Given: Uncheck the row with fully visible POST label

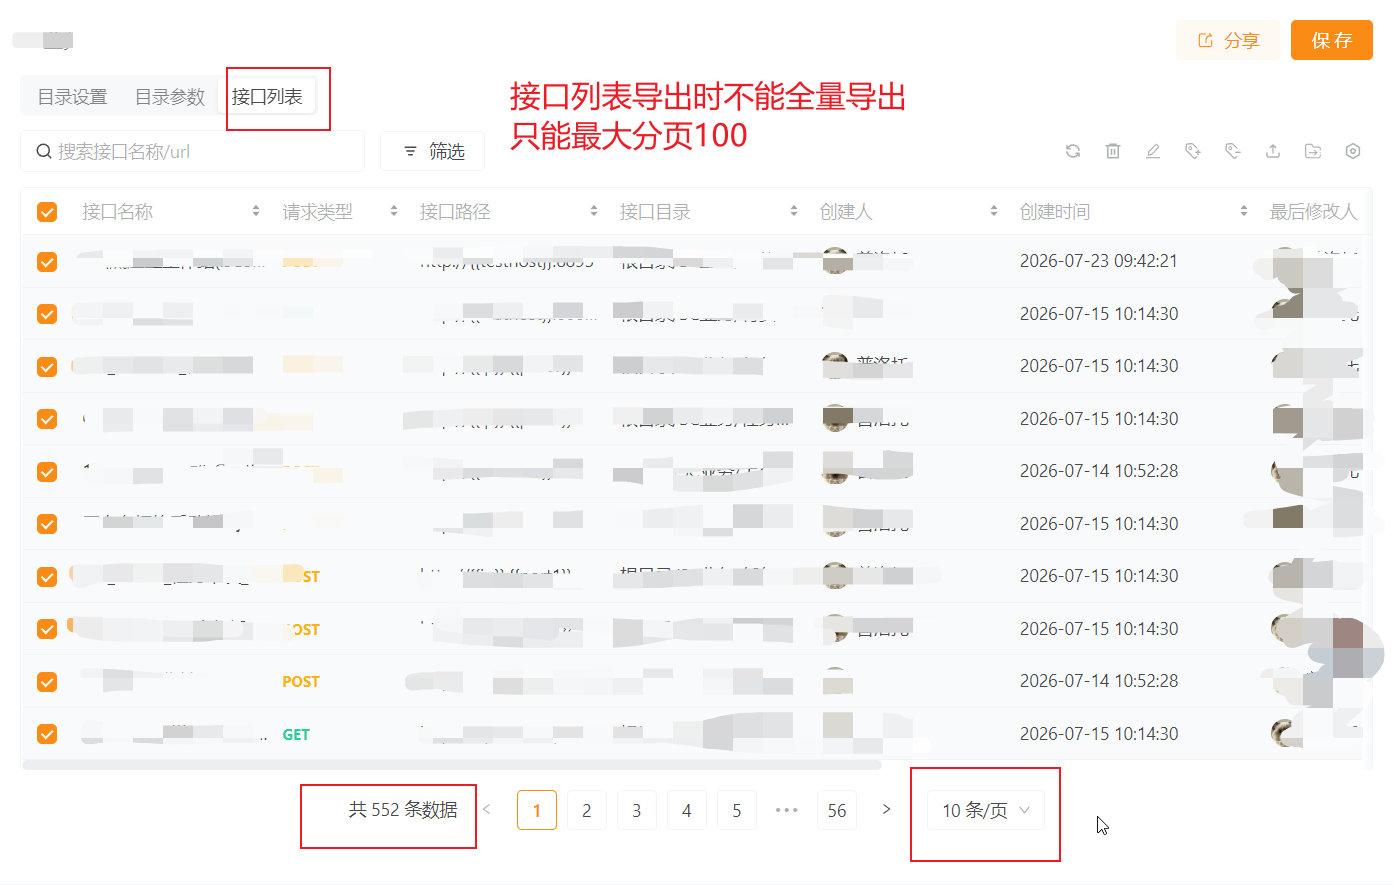Looking at the screenshot, I should [x=47, y=682].
